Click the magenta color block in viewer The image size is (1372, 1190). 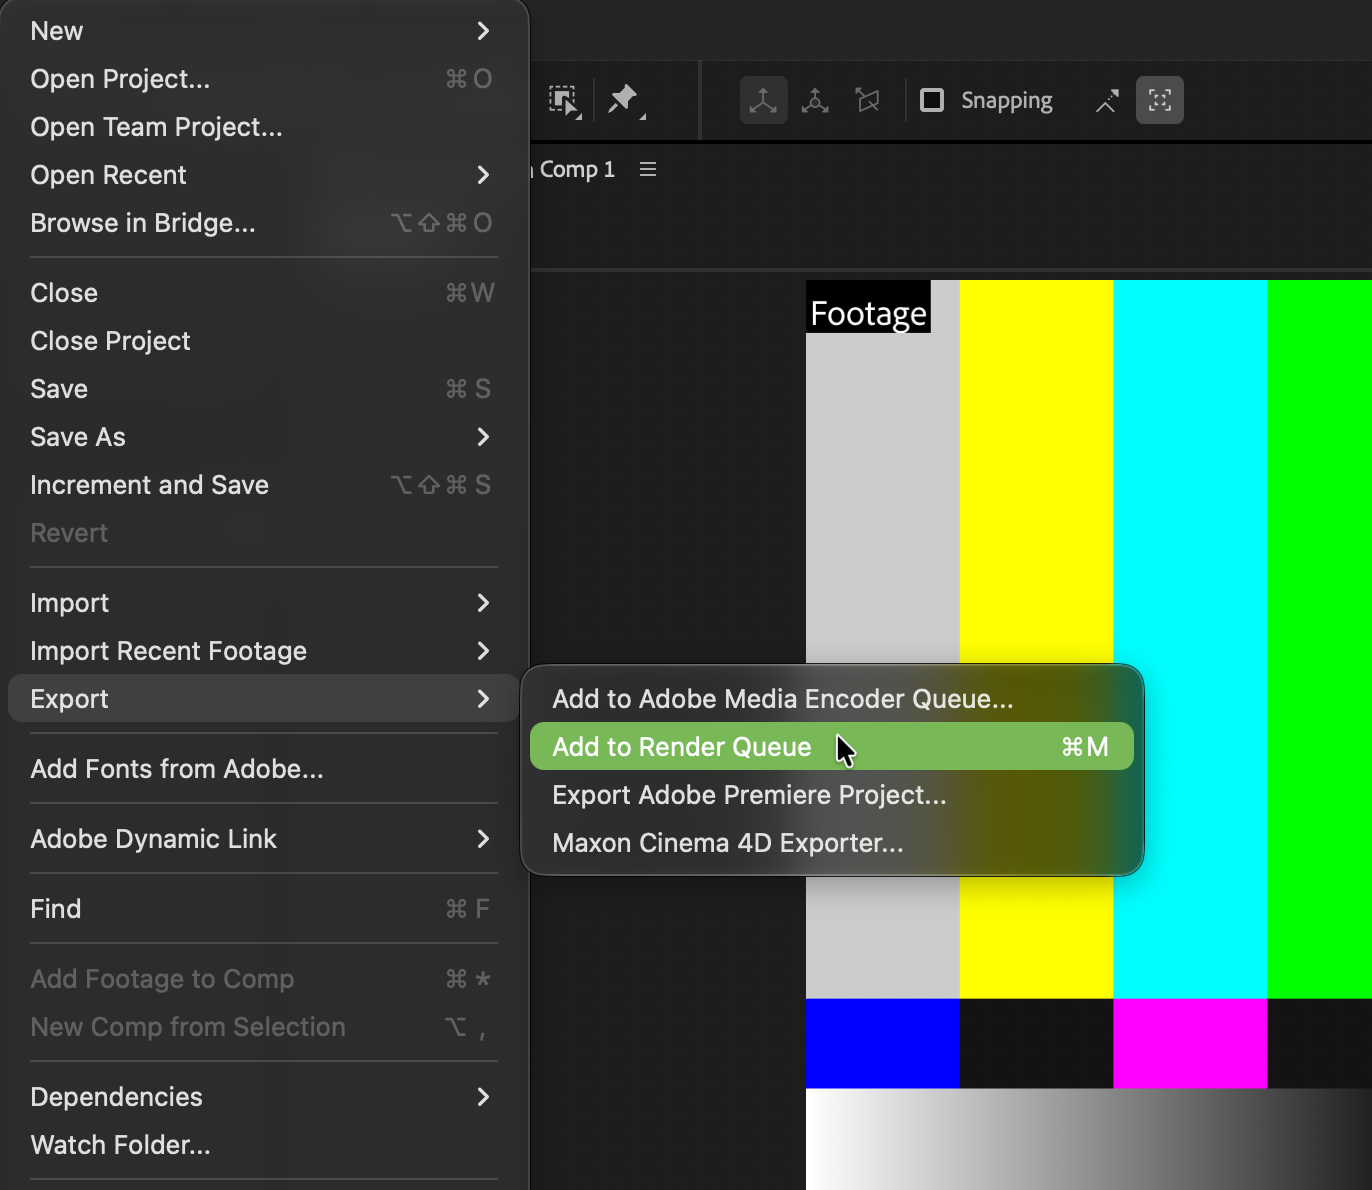[x=1190, y=1043]
